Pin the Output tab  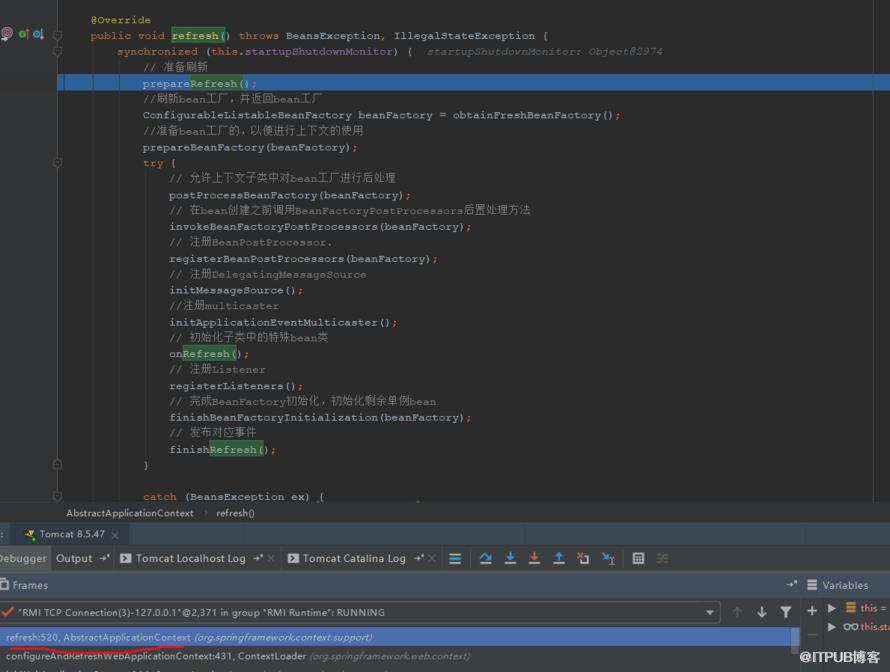[x=104, y=558]
